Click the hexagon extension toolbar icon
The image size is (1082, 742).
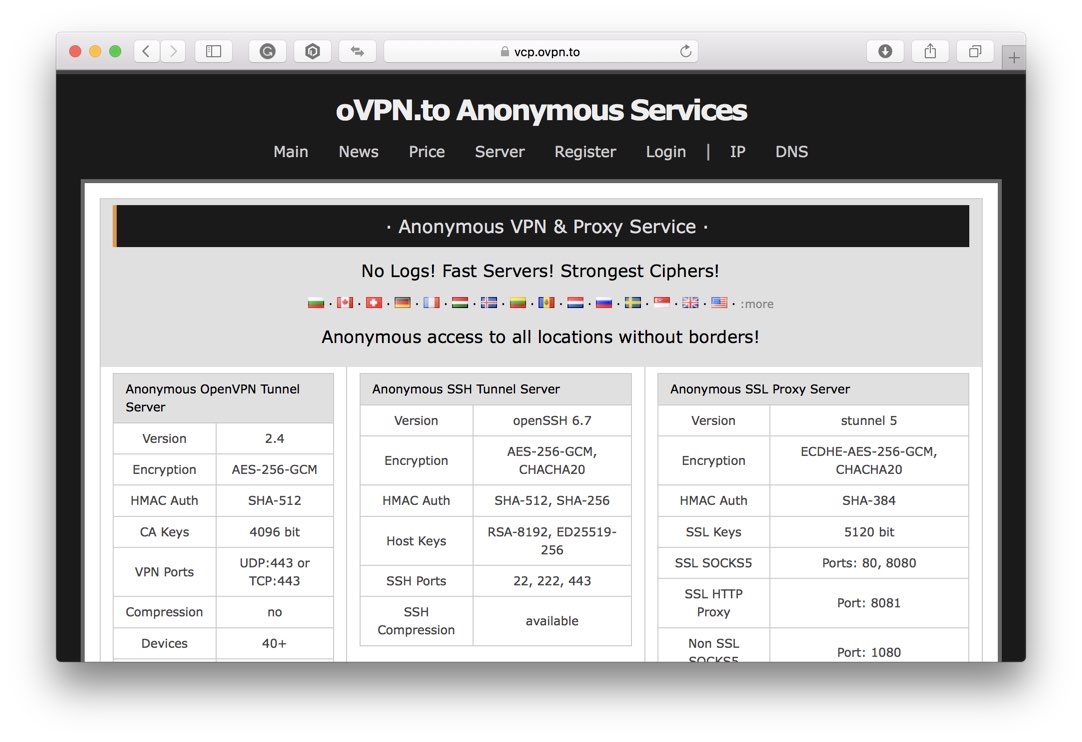[x=313, y=51]
